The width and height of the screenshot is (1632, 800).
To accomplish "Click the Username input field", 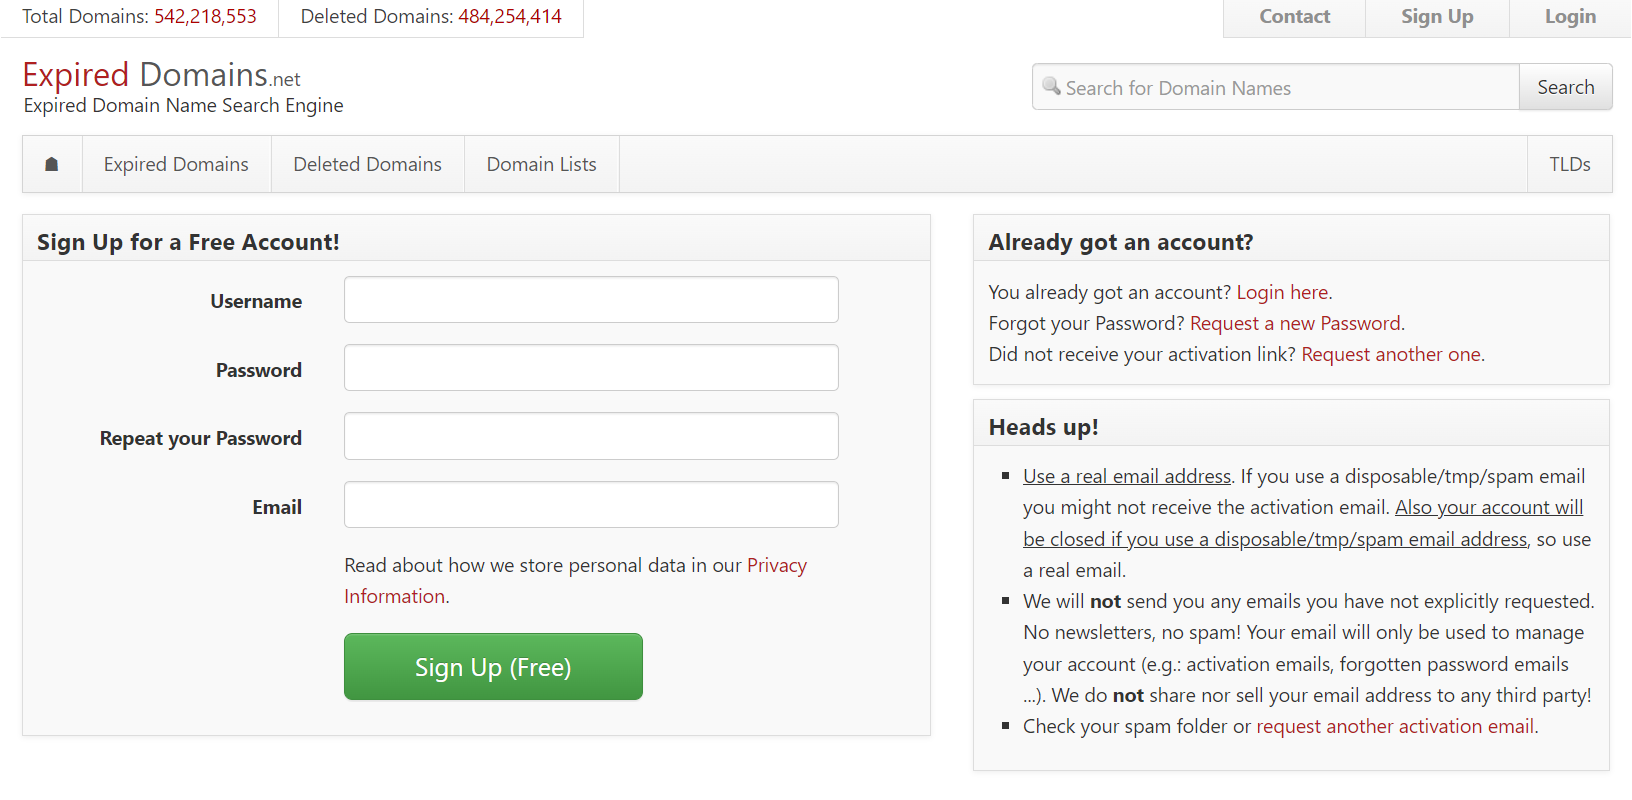I will (x=591, y=300).
